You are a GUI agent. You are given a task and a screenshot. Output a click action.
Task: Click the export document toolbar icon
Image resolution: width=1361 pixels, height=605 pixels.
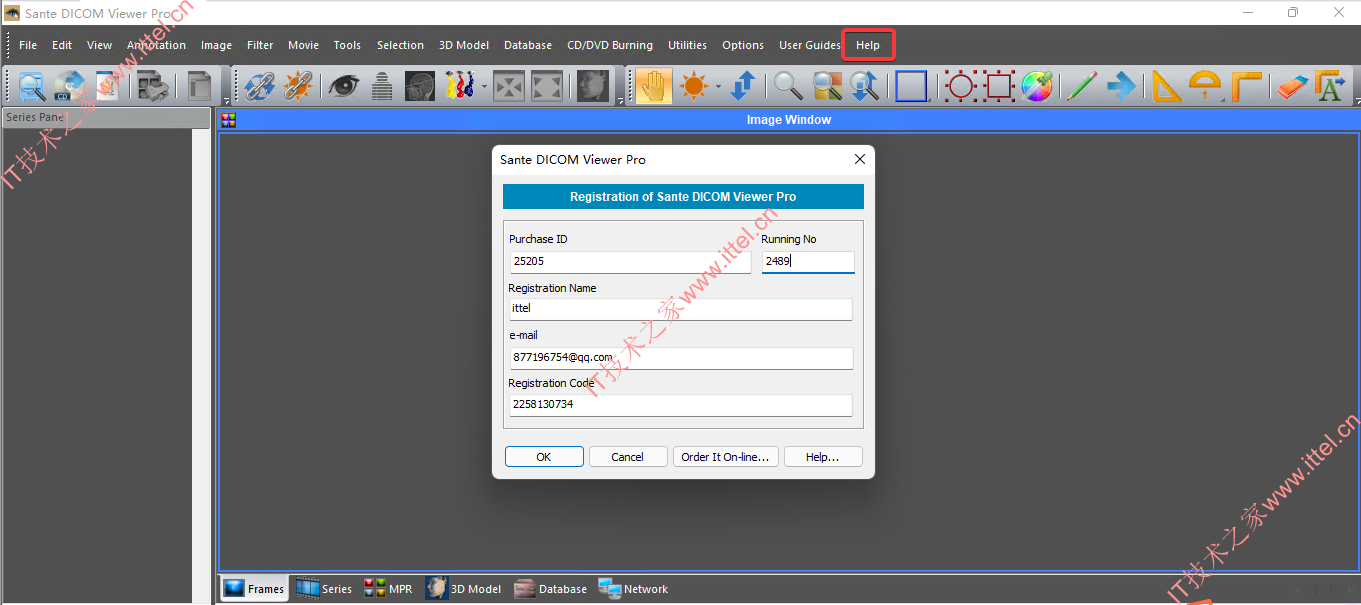click(107, 86)
